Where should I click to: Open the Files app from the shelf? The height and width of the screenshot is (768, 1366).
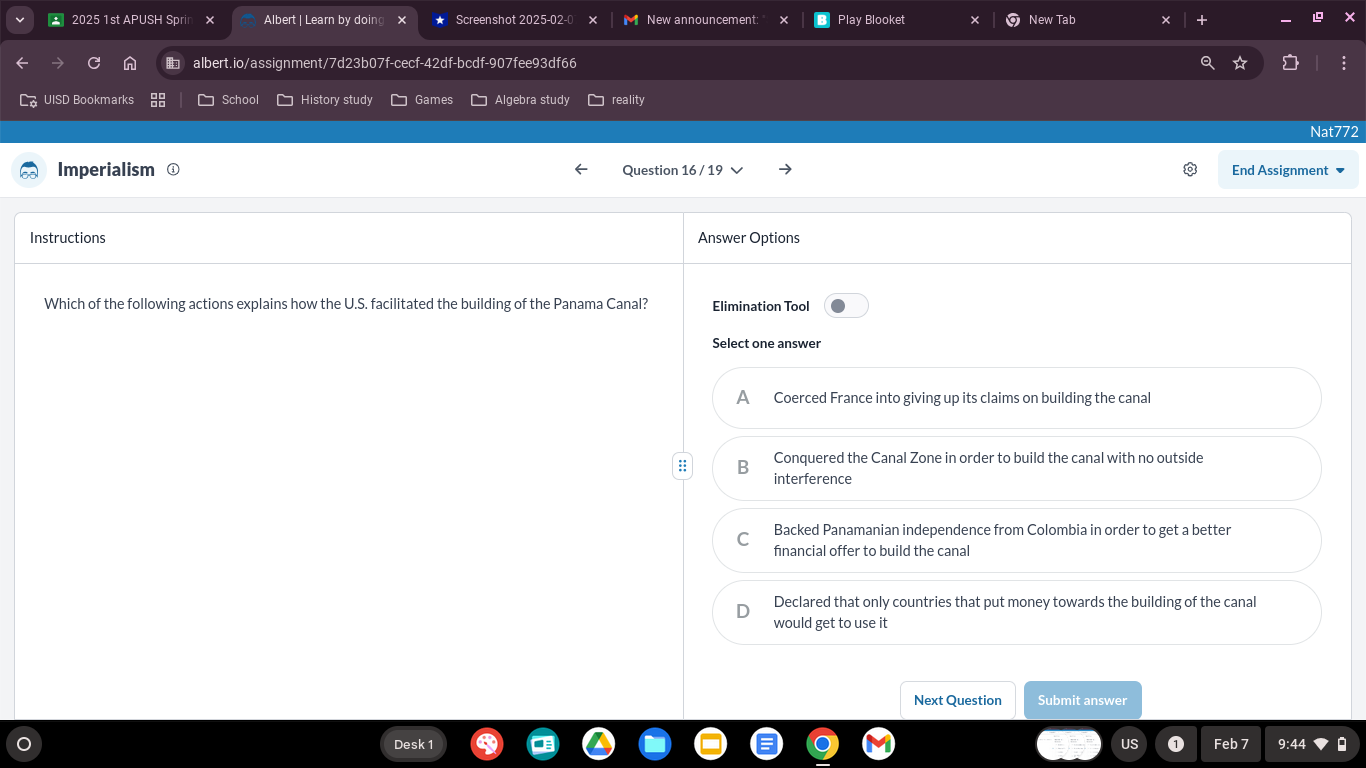[655, 744]
